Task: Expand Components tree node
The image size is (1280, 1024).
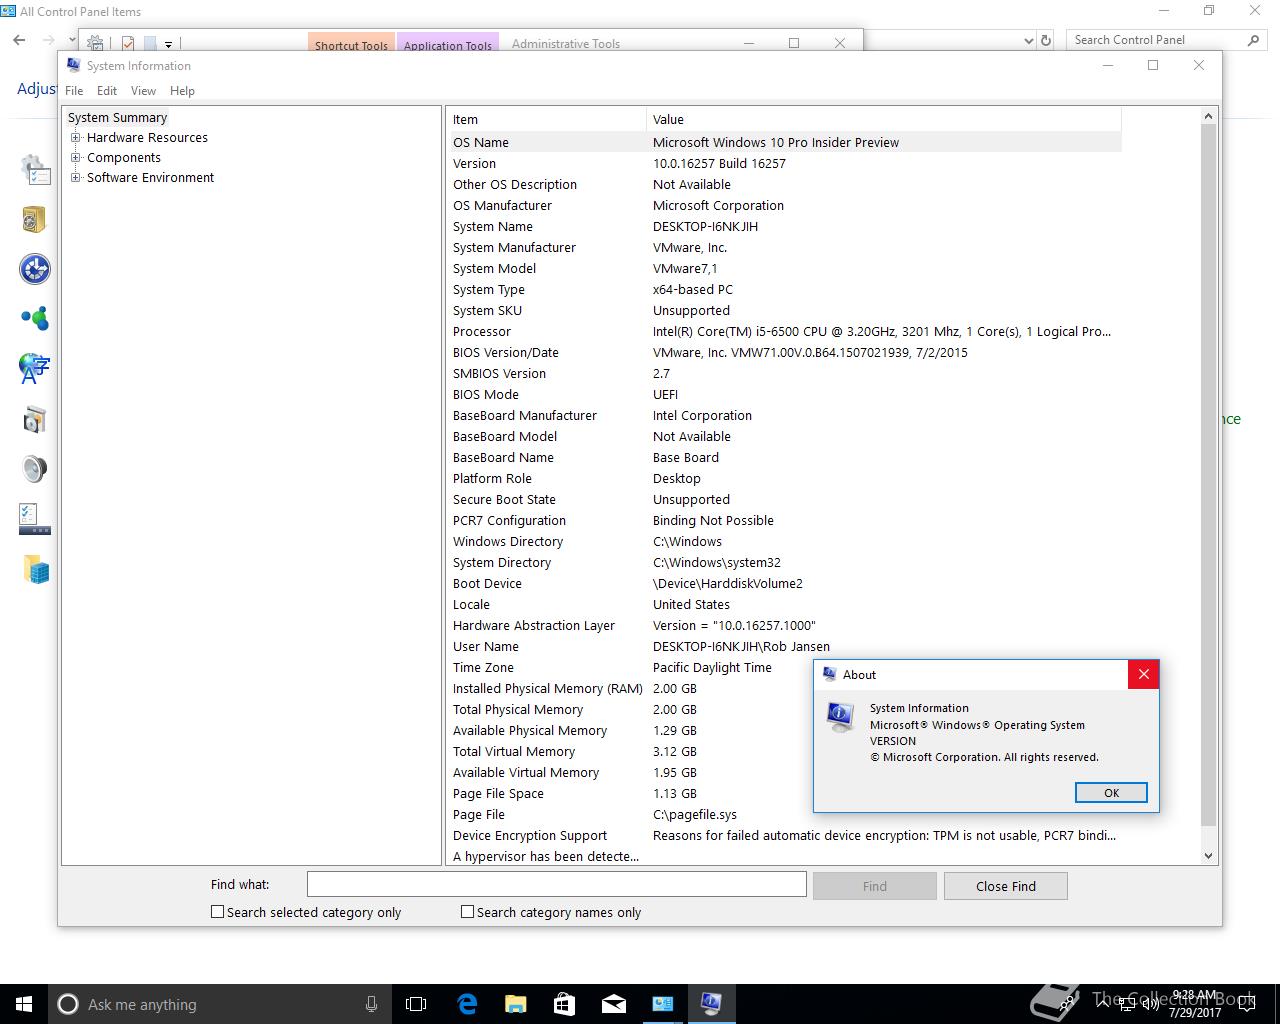Action: pos(76,158)
